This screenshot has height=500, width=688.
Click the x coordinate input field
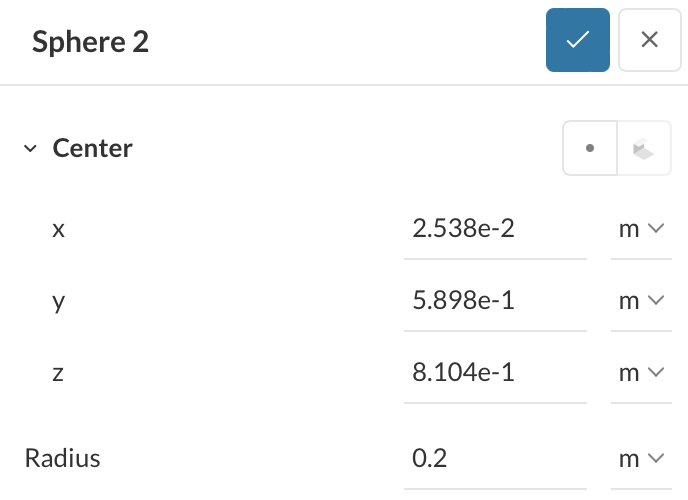495,229
